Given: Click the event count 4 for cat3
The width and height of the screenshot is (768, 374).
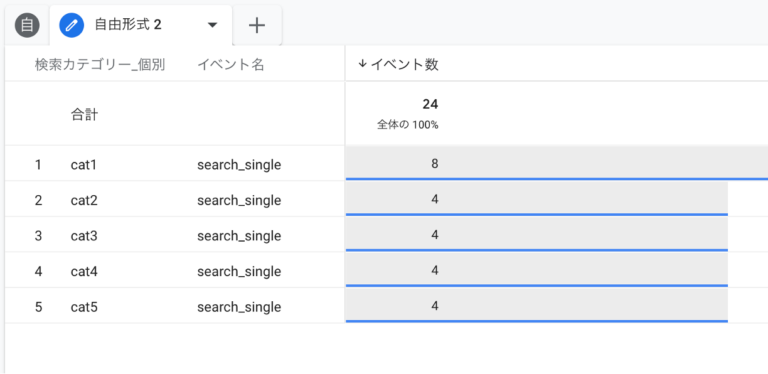Looking at the screenshot, I should click(434, 235).
